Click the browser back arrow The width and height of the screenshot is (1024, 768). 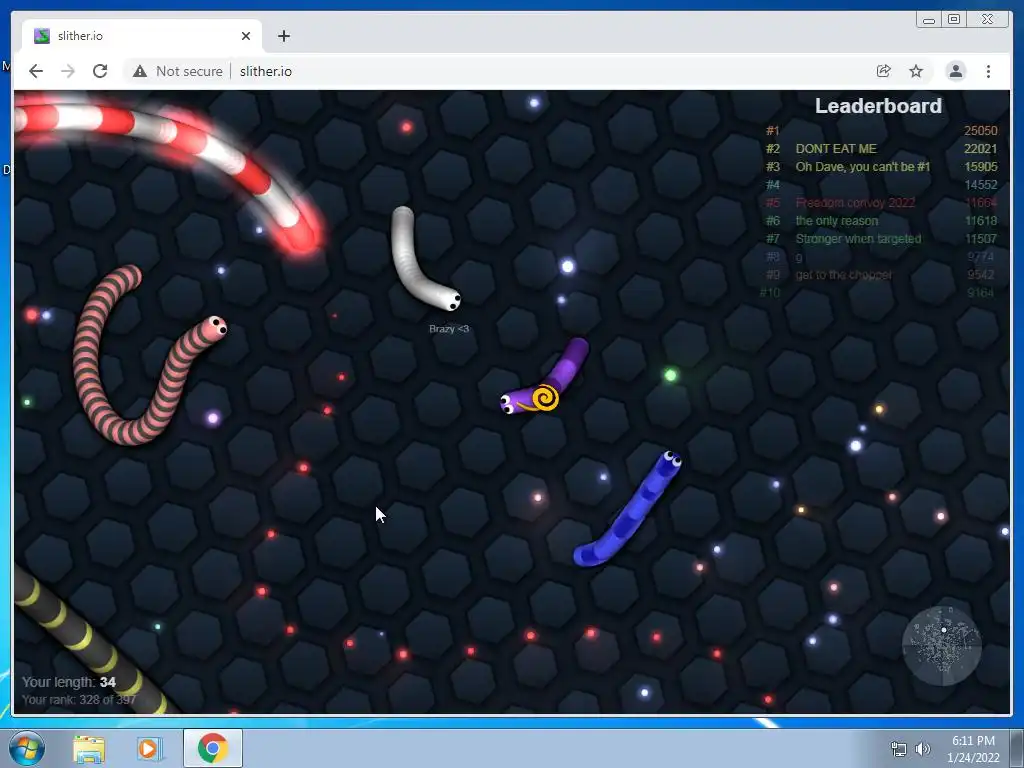[x=36, y=71]
